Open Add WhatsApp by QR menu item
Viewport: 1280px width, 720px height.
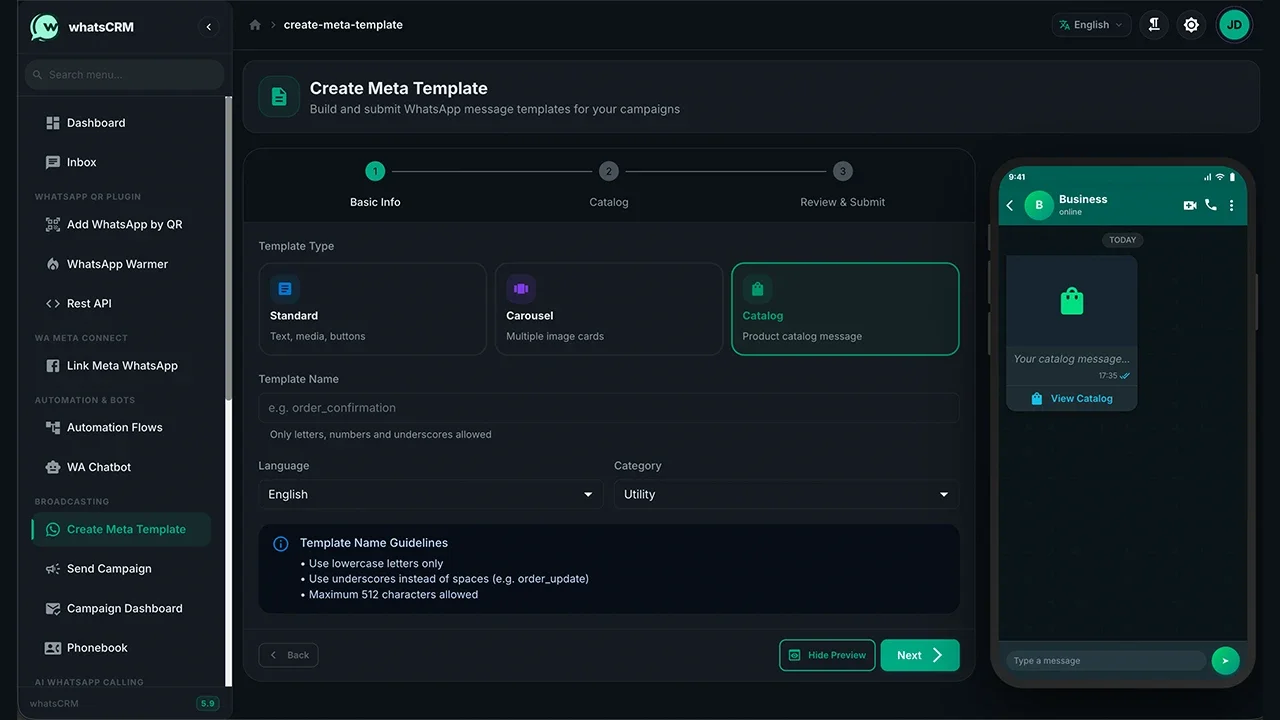point(122,225)
